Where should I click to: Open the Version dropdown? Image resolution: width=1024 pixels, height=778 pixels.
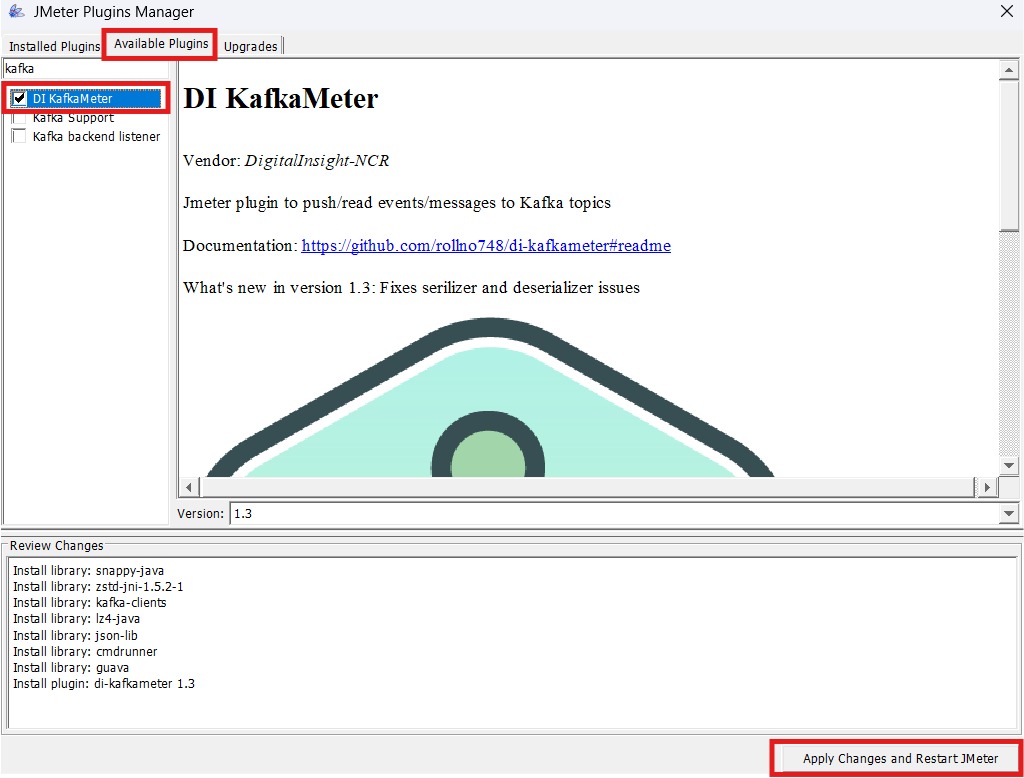(x=1008, y=513)
